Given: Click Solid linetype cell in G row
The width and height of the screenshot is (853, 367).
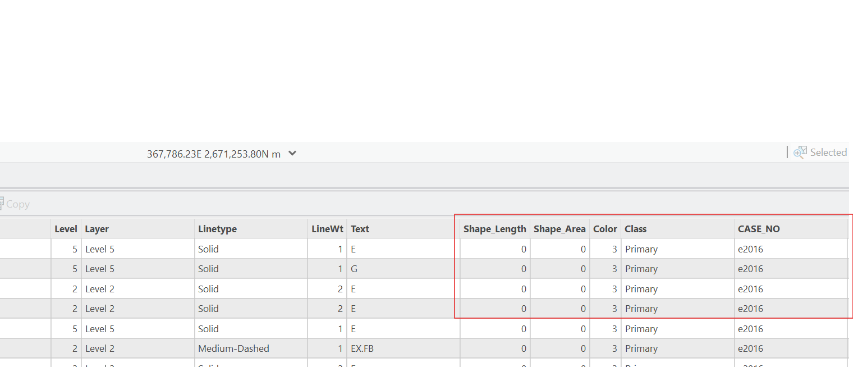Looking at the screenshot, I should [x=251, y=269].
